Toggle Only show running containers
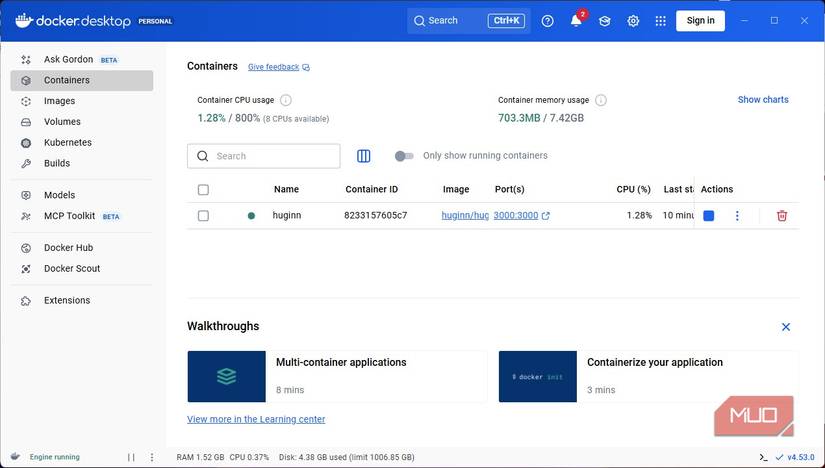The image size is (825, 468). coord(404,156)
